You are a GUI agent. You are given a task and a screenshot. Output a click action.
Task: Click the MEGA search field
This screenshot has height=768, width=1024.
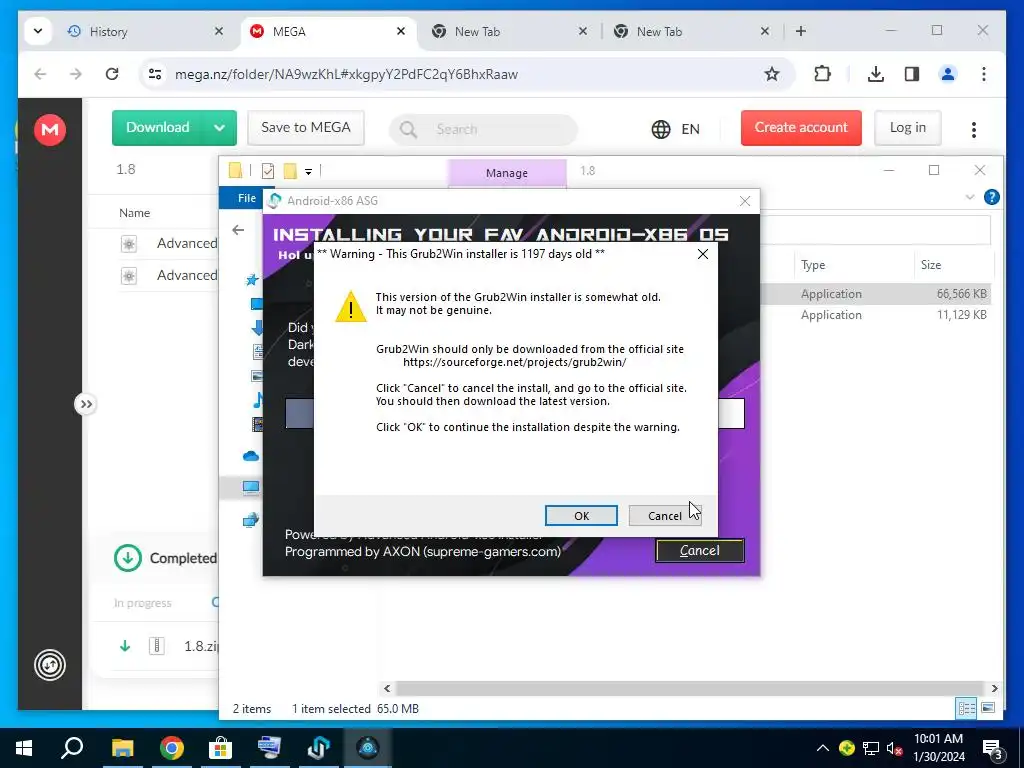(483, 129)
